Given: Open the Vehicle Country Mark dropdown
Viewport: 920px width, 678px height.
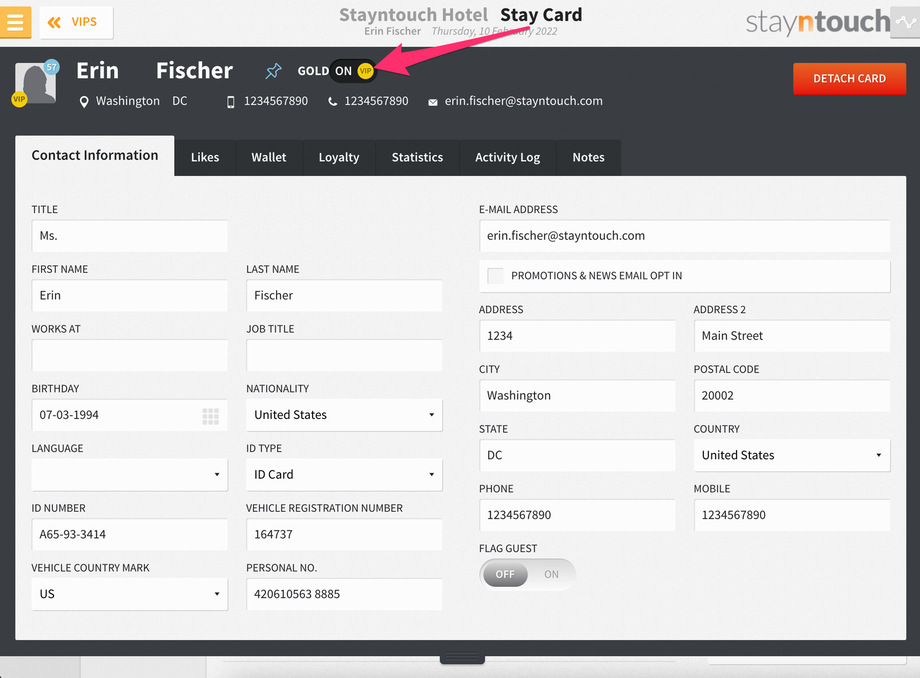Looking at the screenshot, I should (130, 595).
